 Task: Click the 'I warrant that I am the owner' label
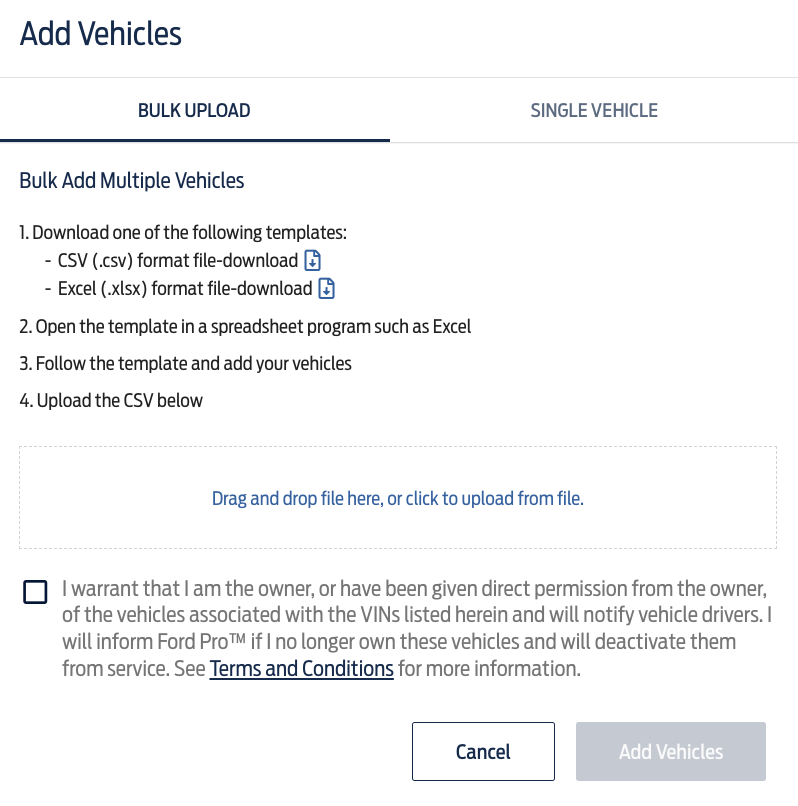point(416,629)
